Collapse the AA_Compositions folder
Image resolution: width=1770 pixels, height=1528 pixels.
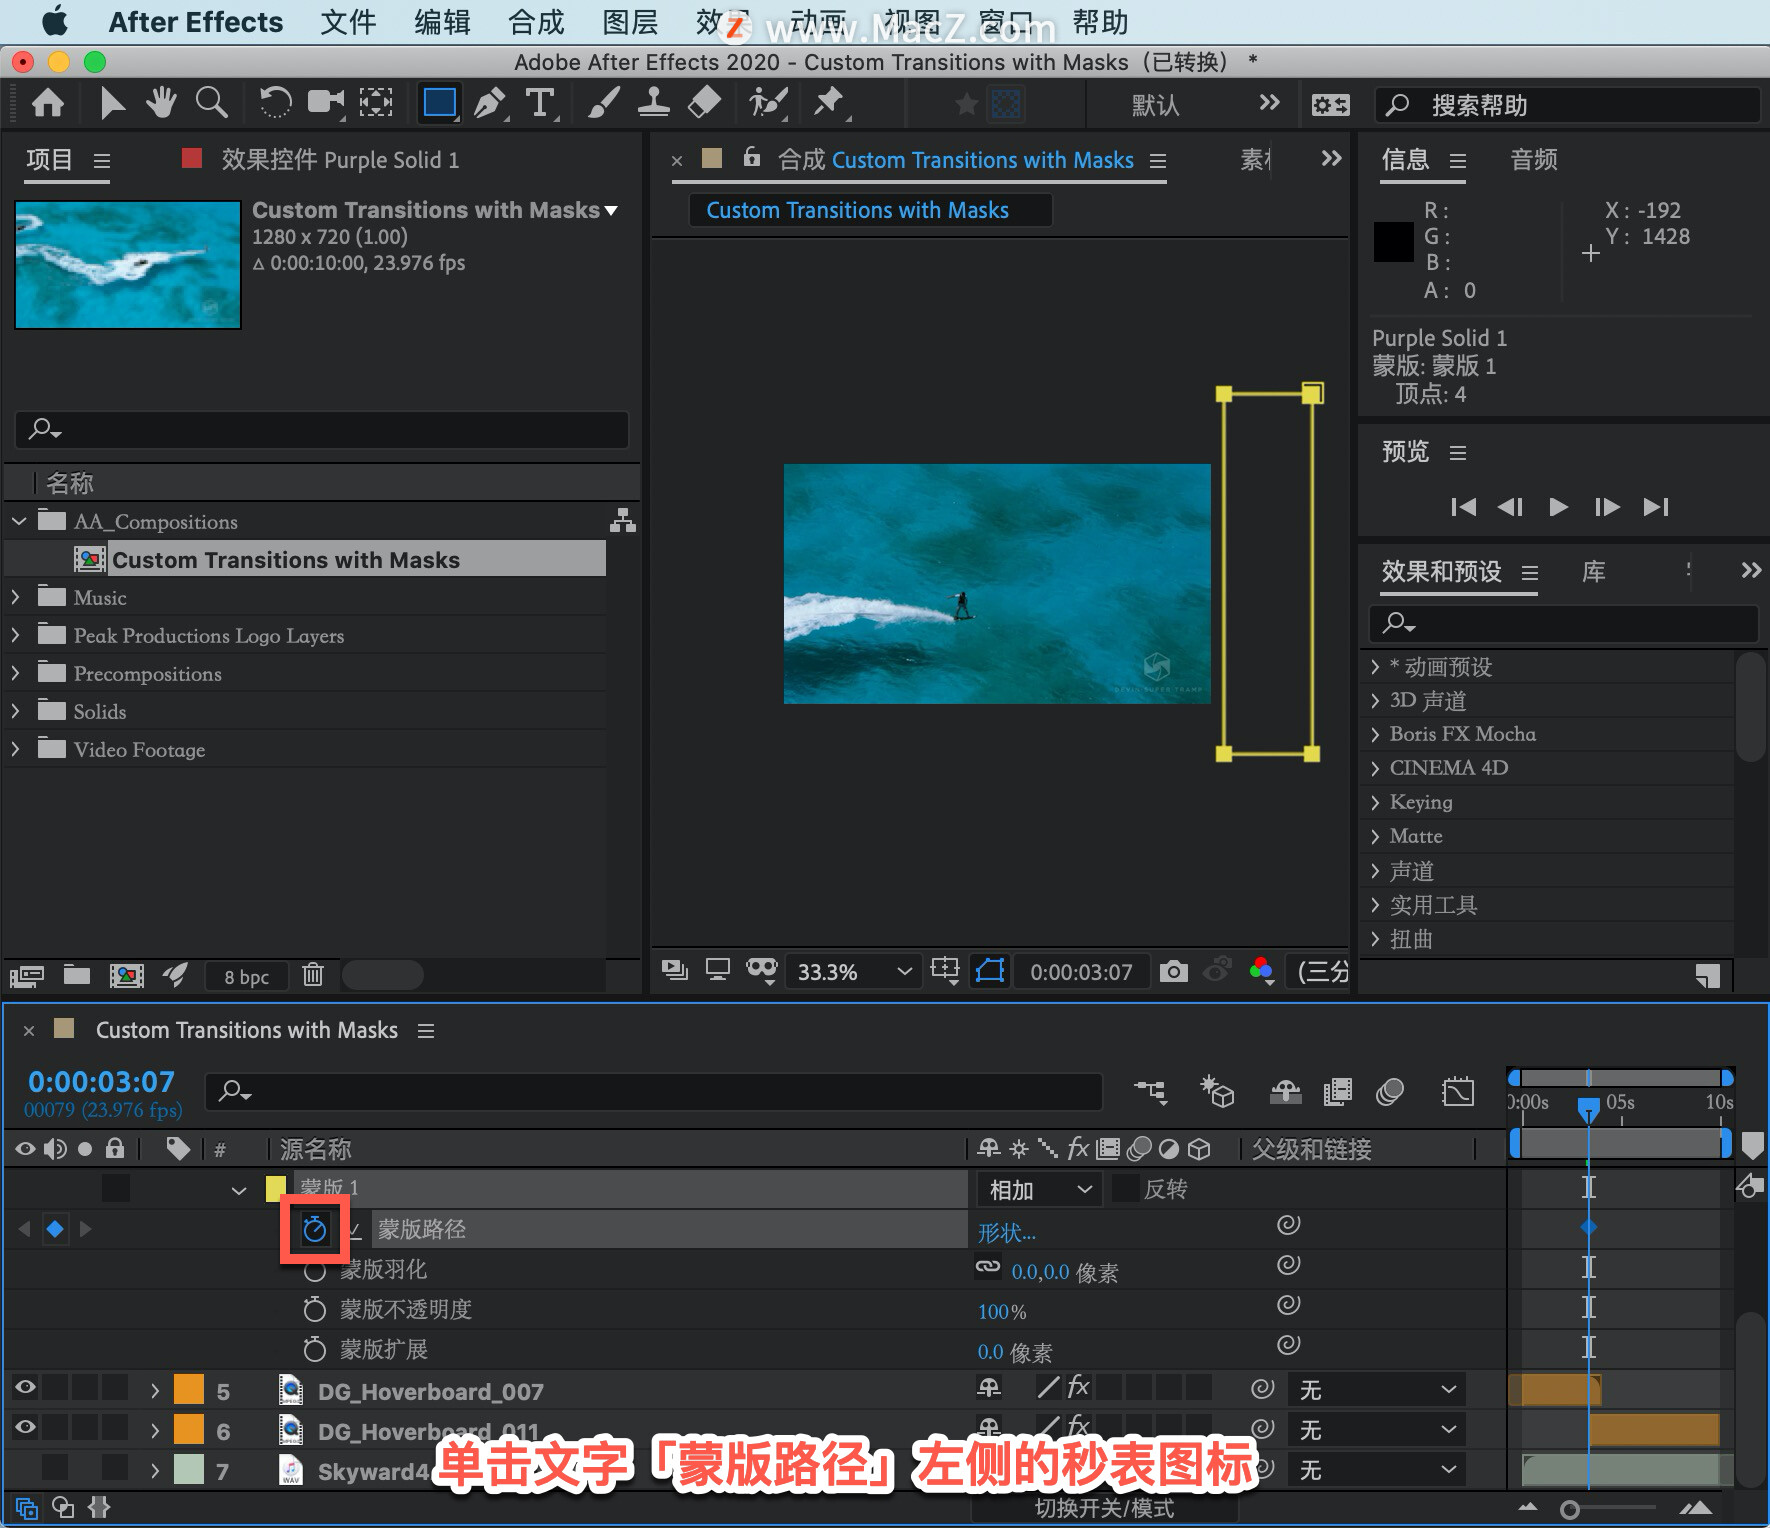18,521
